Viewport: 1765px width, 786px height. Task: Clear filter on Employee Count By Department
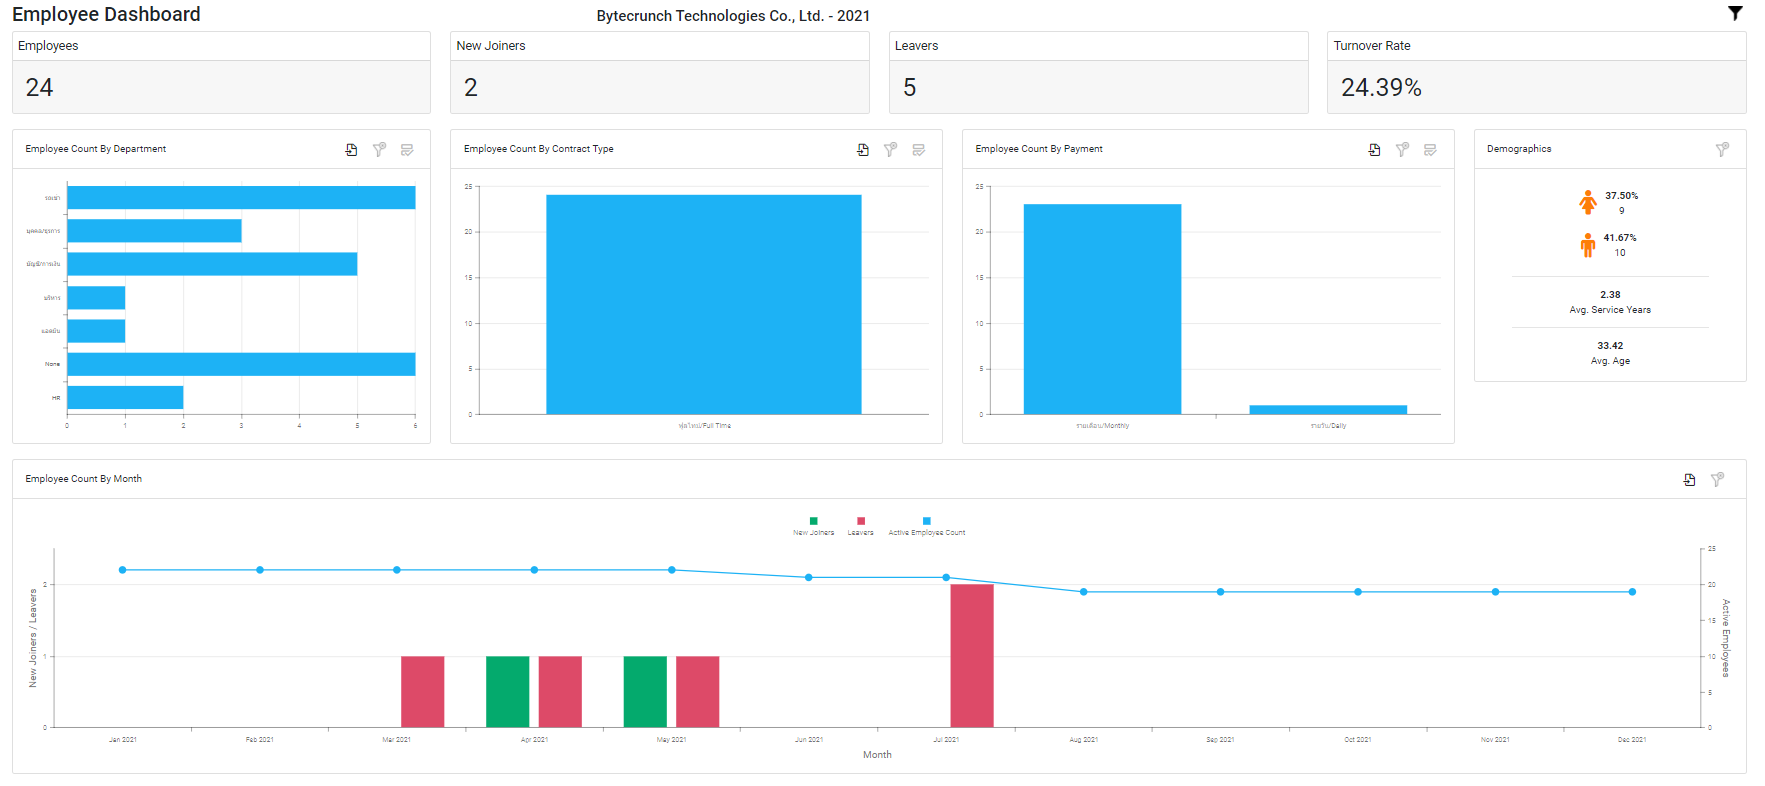[379, 150]
